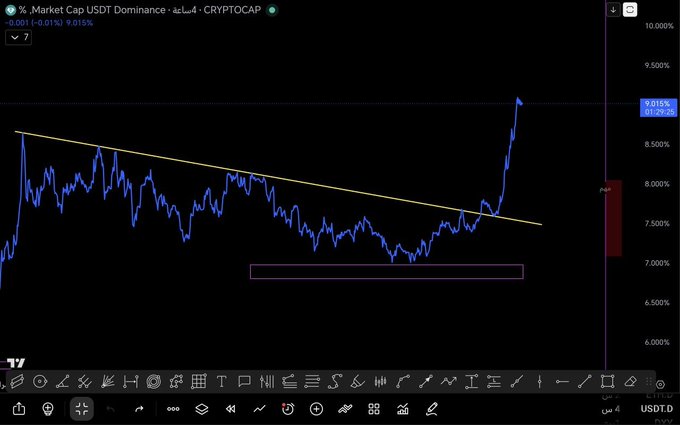
Task: Open the layout grid selector
Action: (x=374, y=409)
